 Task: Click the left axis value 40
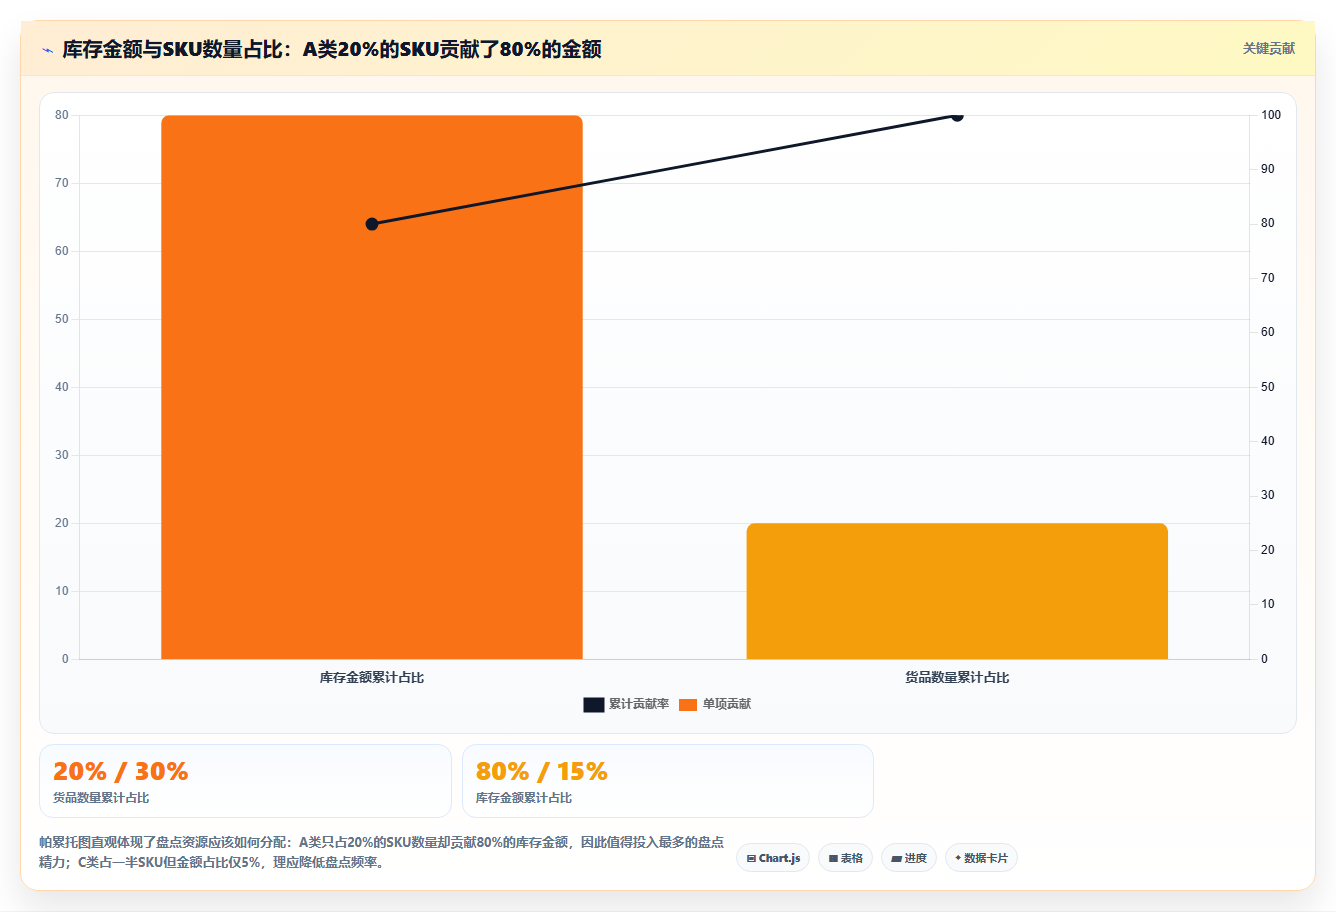(62, 387)
